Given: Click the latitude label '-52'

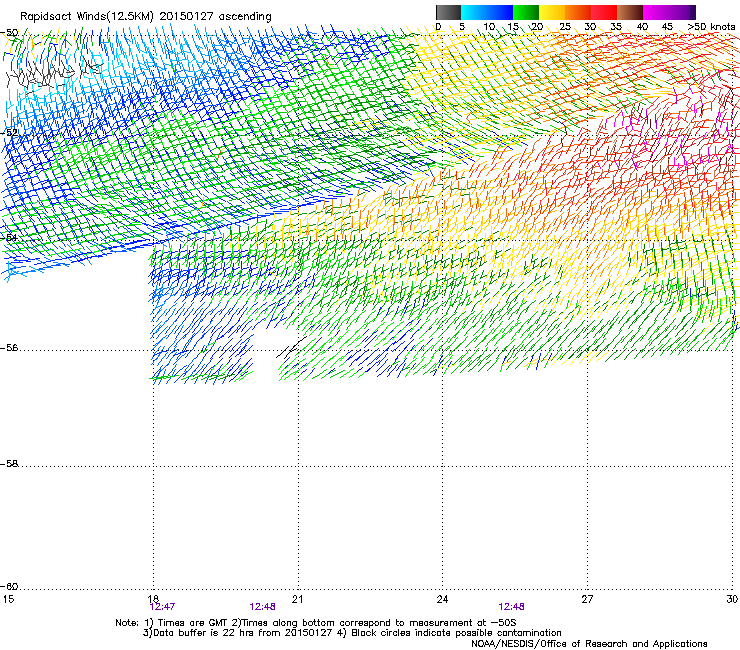Looking at the screenshot, I should (x=9, y=133).
